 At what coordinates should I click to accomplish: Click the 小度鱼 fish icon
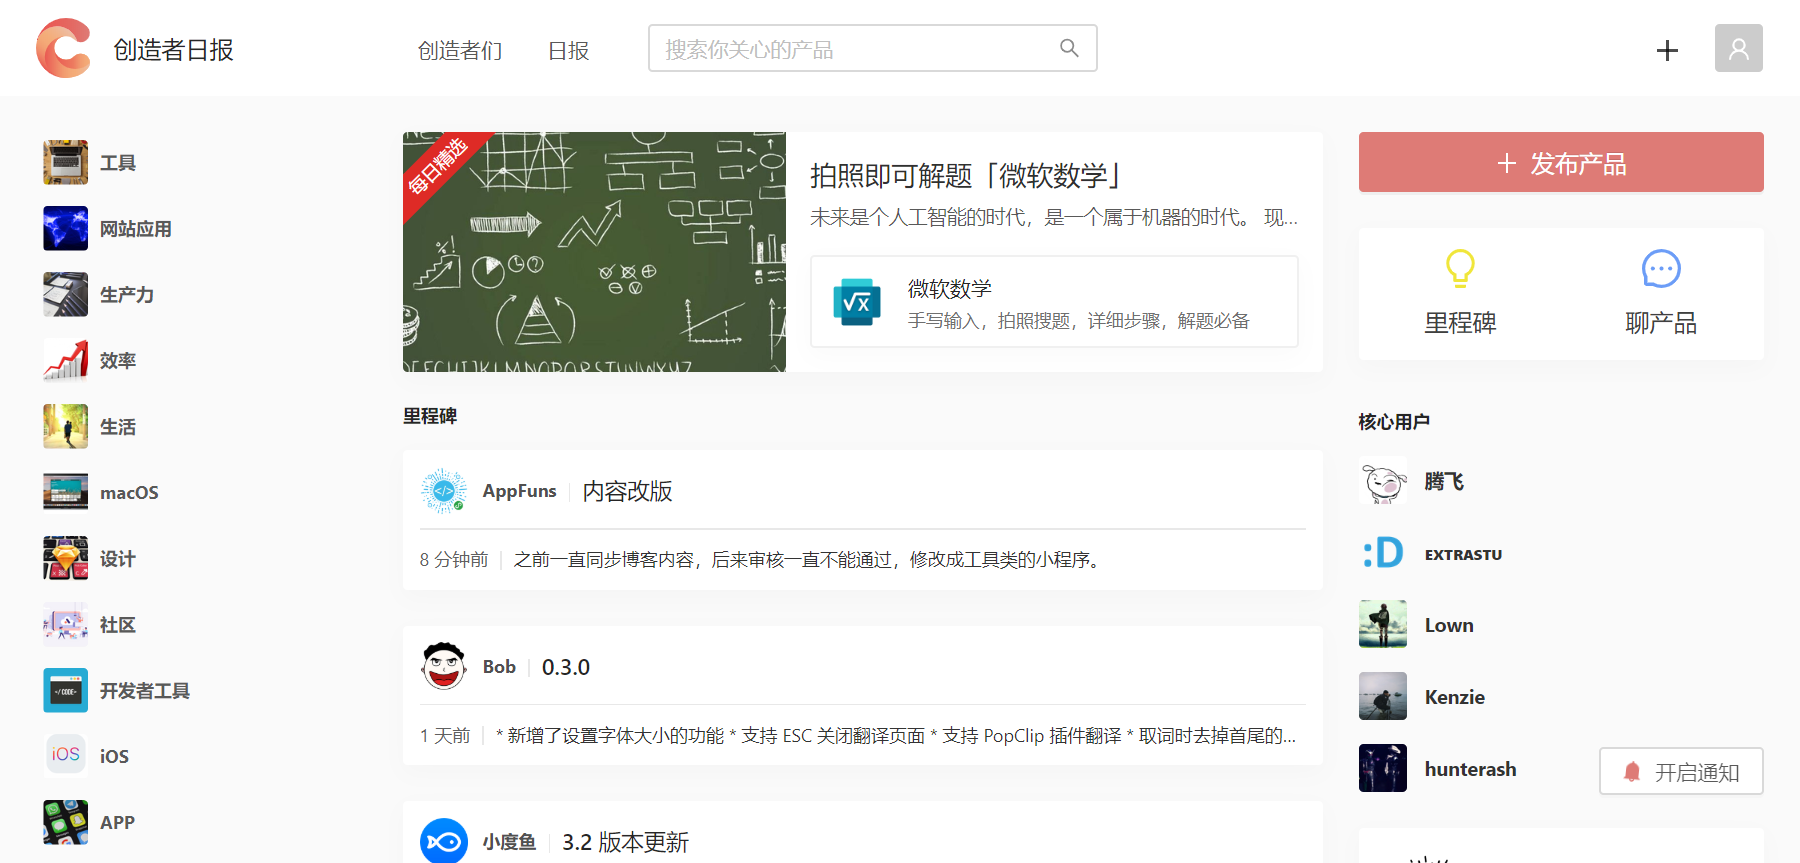click(x=444, y=841)
